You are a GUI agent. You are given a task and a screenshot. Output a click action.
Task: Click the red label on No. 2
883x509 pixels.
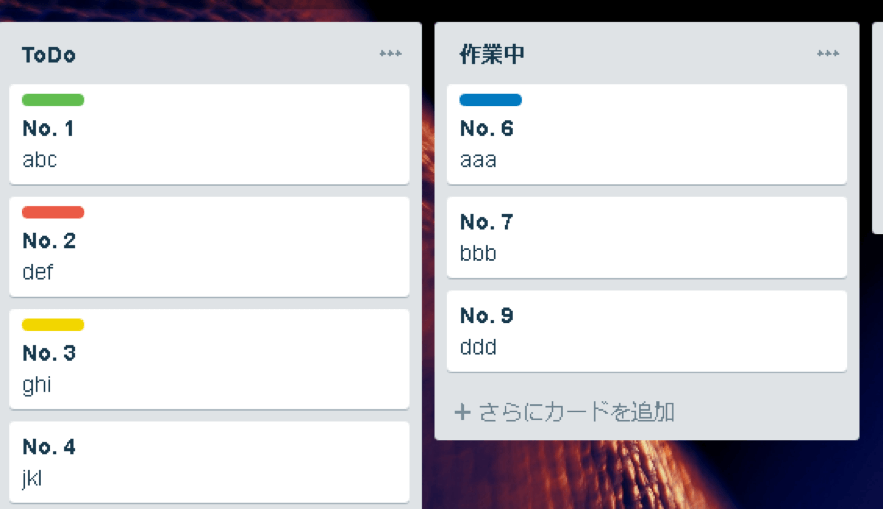pos(53,212)
